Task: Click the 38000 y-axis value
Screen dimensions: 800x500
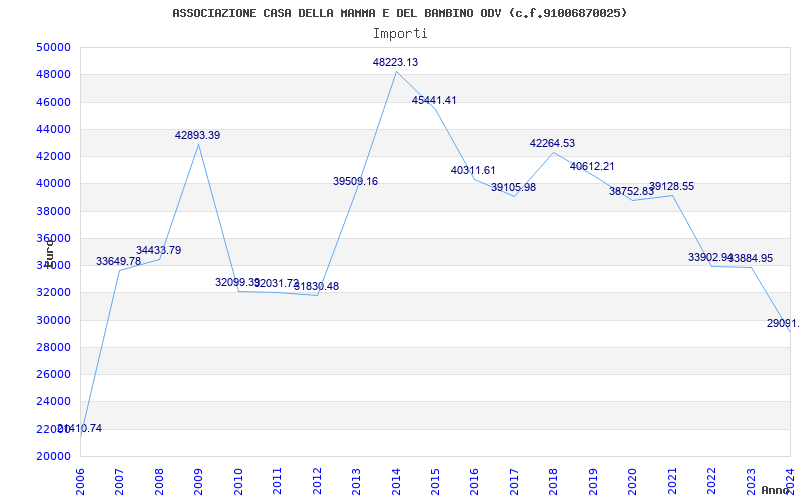Action: click(x=53, y=211)
